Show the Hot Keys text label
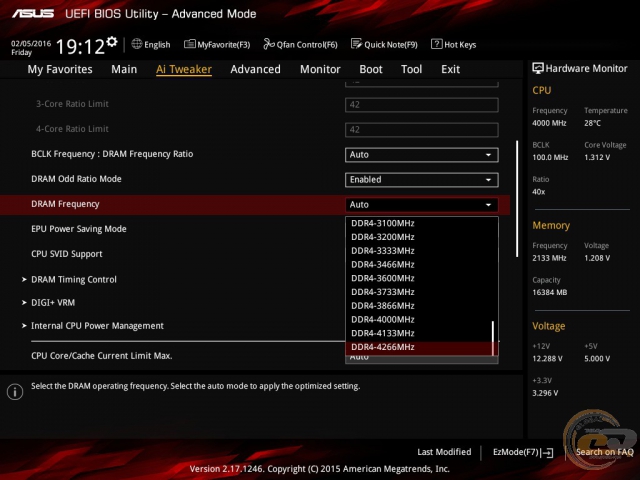The height and width of the screenshot is (480, 640). click(460, 44)
